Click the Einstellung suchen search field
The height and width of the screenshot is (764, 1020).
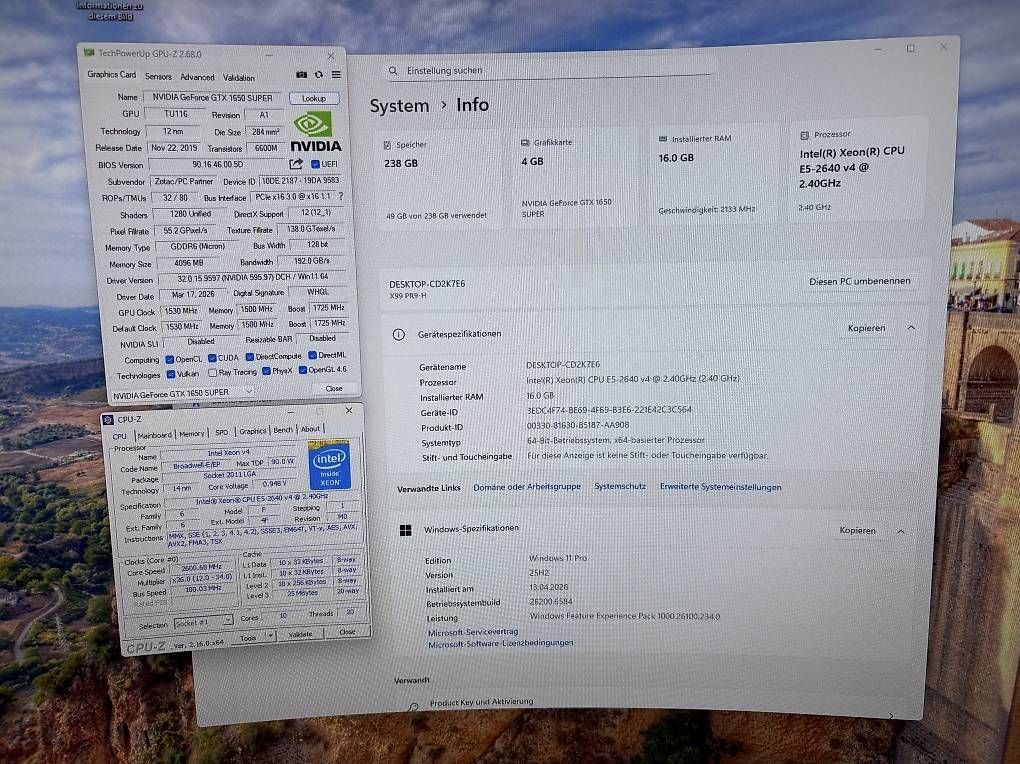pos(550,70)
